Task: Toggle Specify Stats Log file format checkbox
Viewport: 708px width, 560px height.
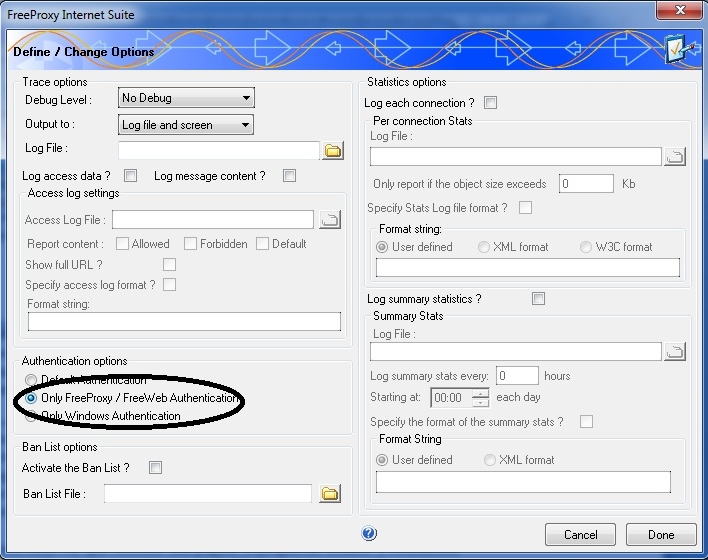Action: coord(525,208)
